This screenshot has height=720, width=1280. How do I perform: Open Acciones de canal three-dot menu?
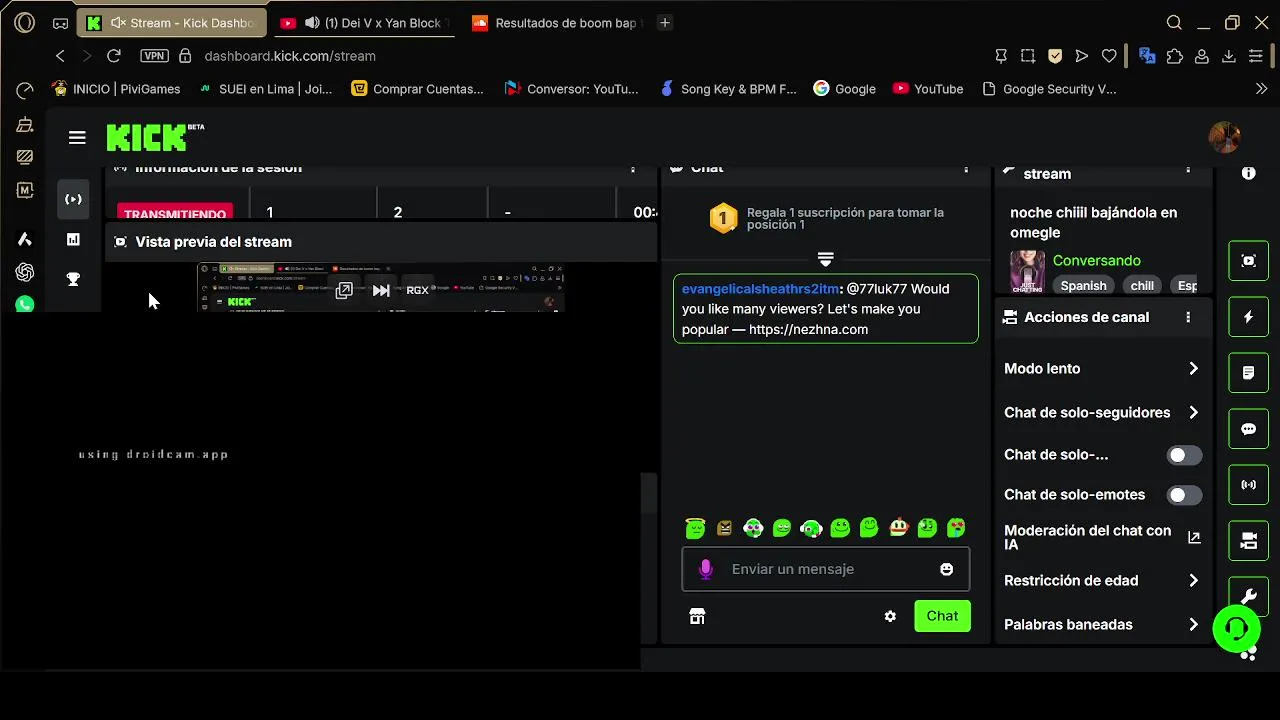(x=1188, y=317)
